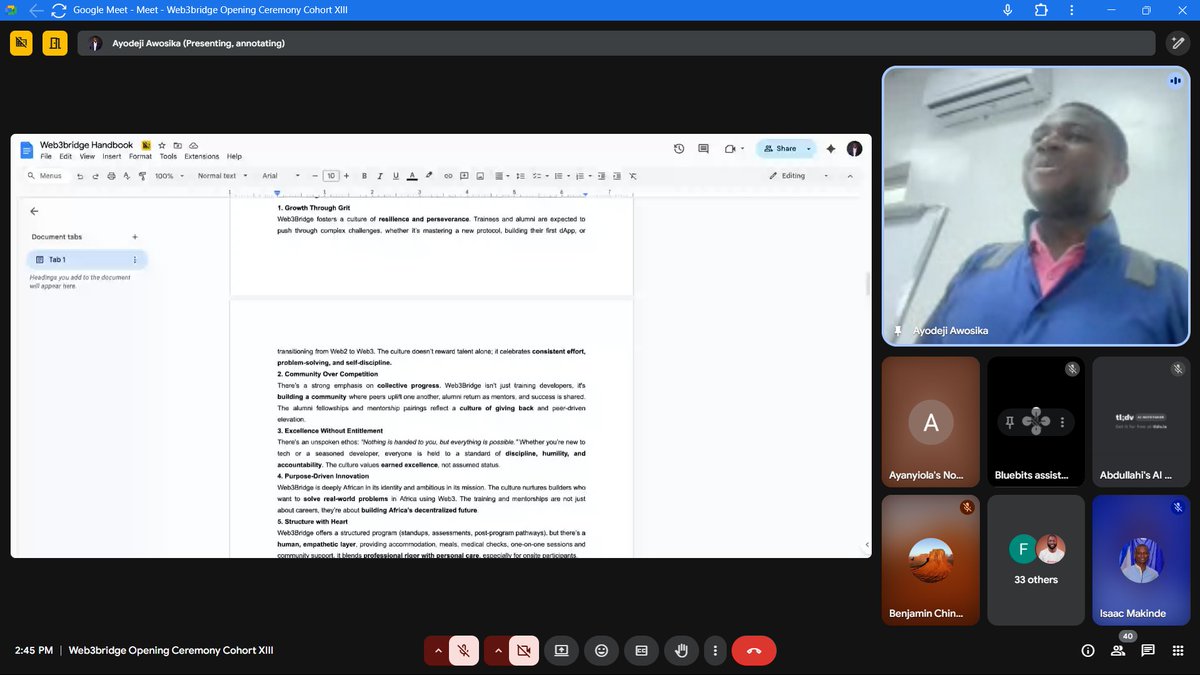
Task: Decrease font size with the minus button
Action: tap(315, 176)
